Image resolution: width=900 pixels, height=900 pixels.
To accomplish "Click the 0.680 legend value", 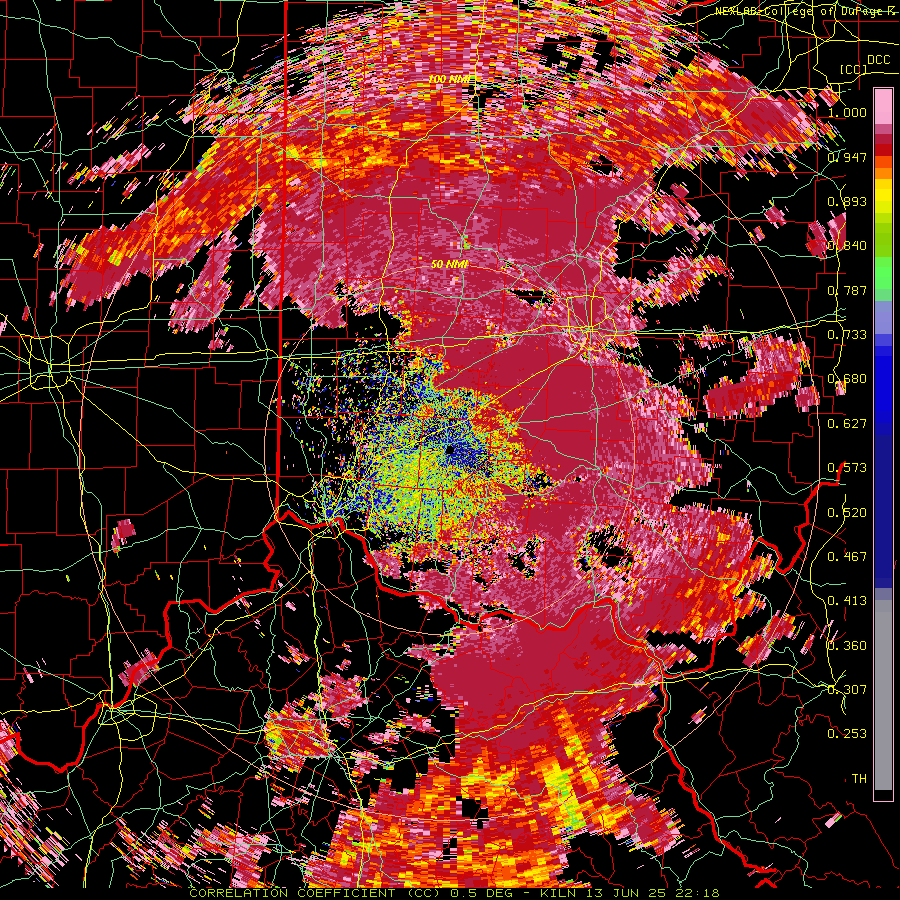I will click(x=847, y=379).
